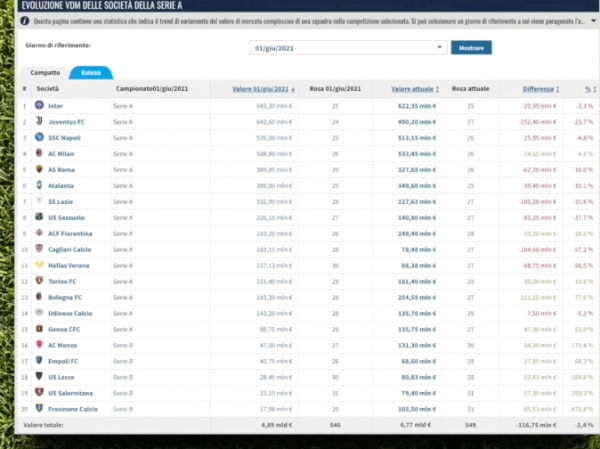Click the Juventus FC crest icon
This screenshot has width=600, height=449.
[39, 121]
